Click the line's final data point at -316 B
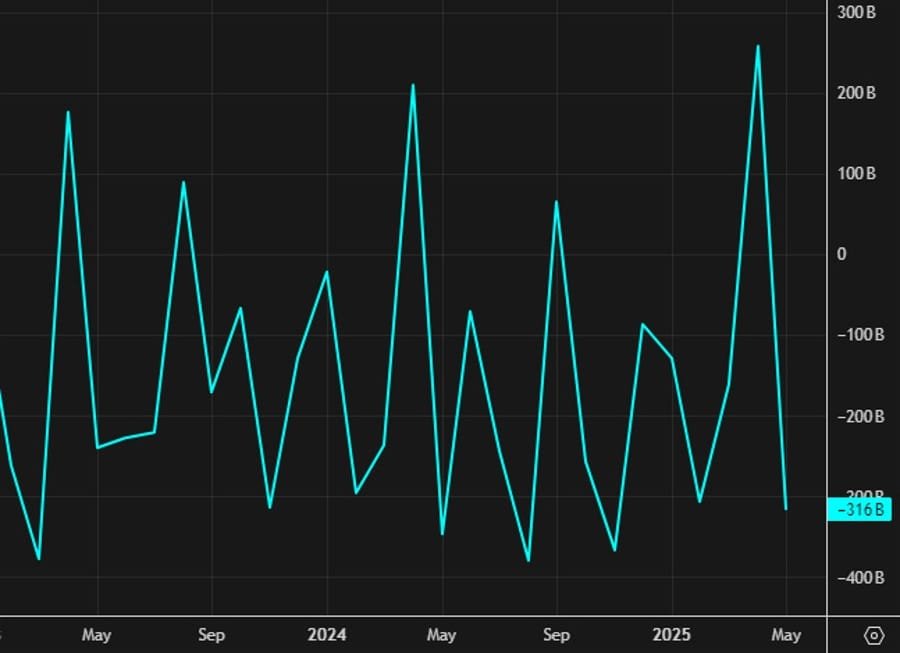Image resolution: width=900 pixels, height=653 pixels. [x=786, y=509]
